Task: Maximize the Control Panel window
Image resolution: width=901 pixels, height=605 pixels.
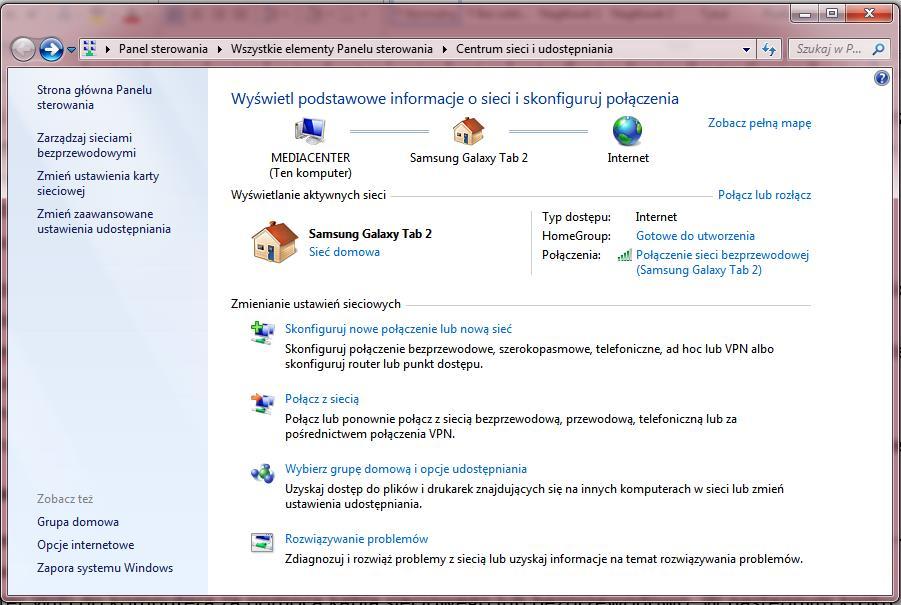Action: (x=831, y=13)
